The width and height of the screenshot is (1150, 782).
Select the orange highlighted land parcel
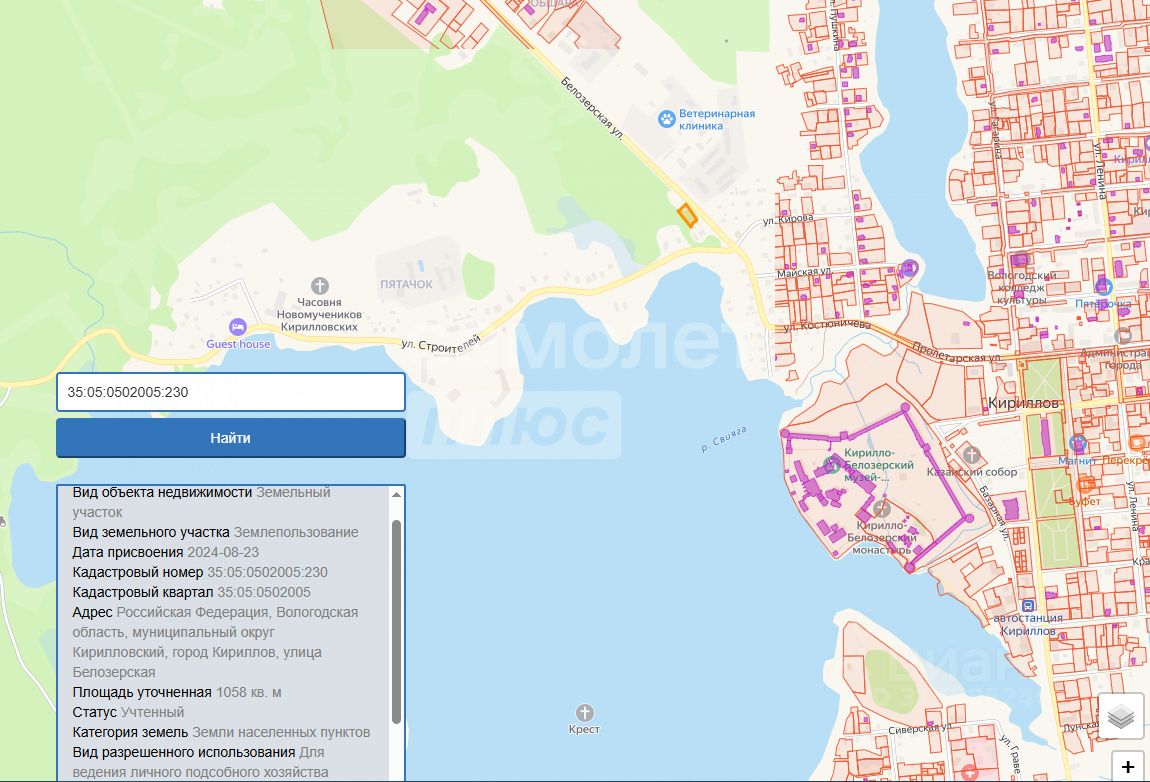point(687,214)
